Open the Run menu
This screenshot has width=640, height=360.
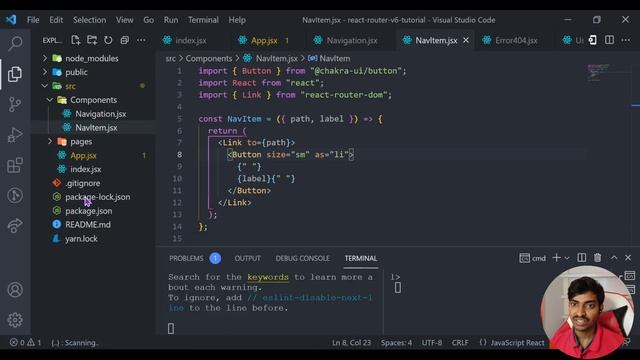pos(171,20)
